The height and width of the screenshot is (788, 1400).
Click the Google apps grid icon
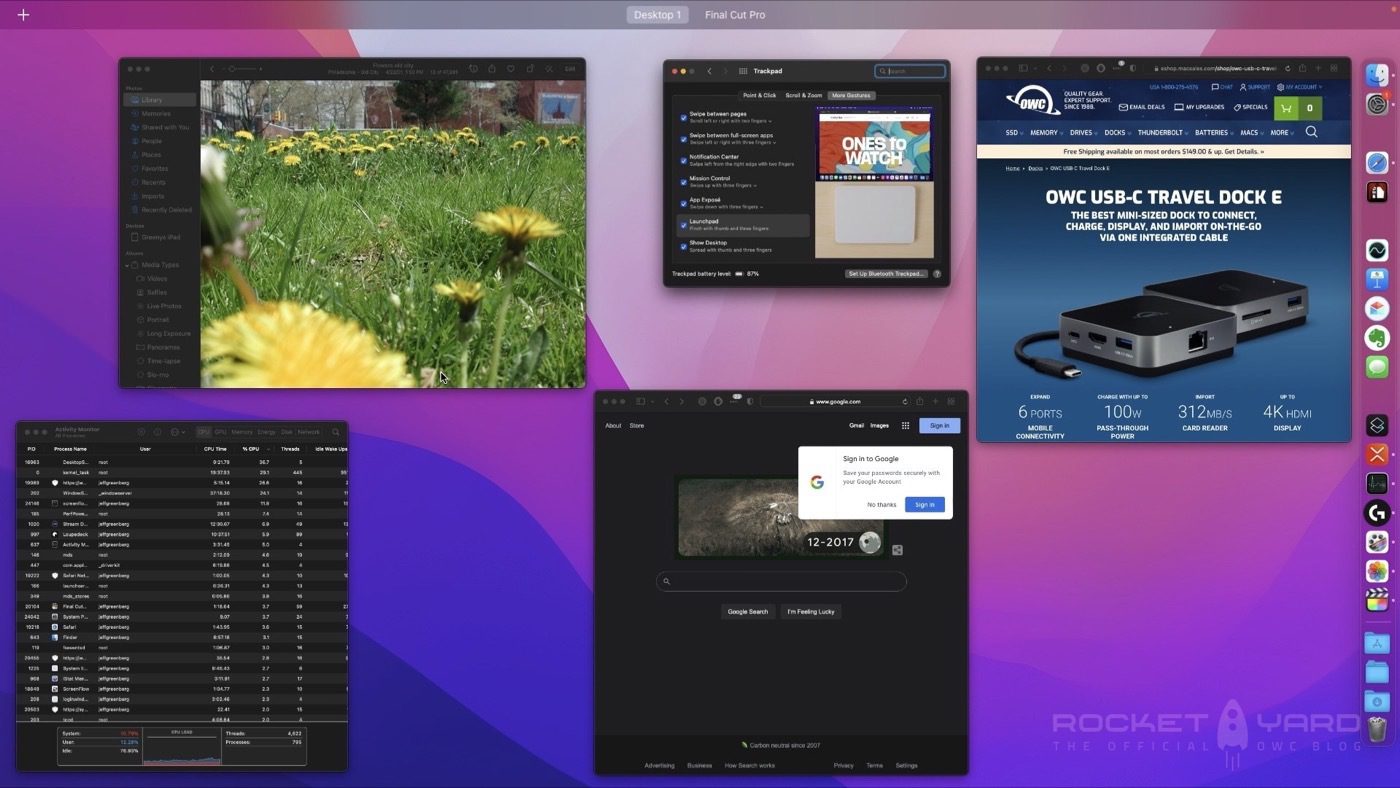pyautogui.click(x=905, y=426)
